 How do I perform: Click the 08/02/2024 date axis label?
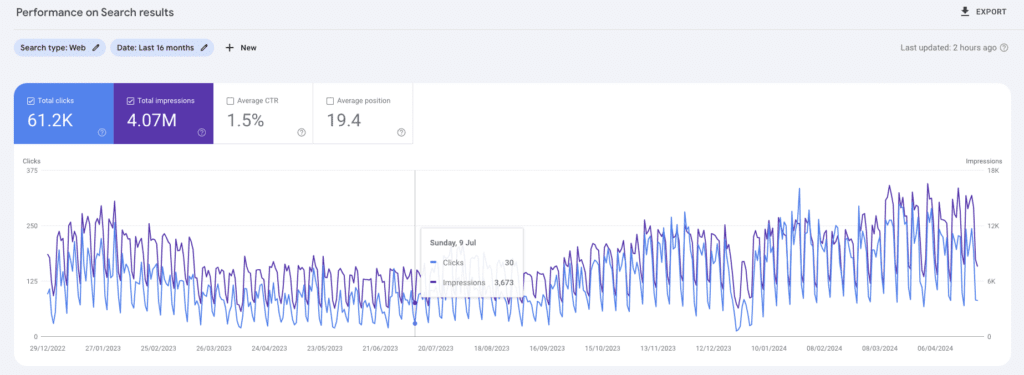coord(824,349)
